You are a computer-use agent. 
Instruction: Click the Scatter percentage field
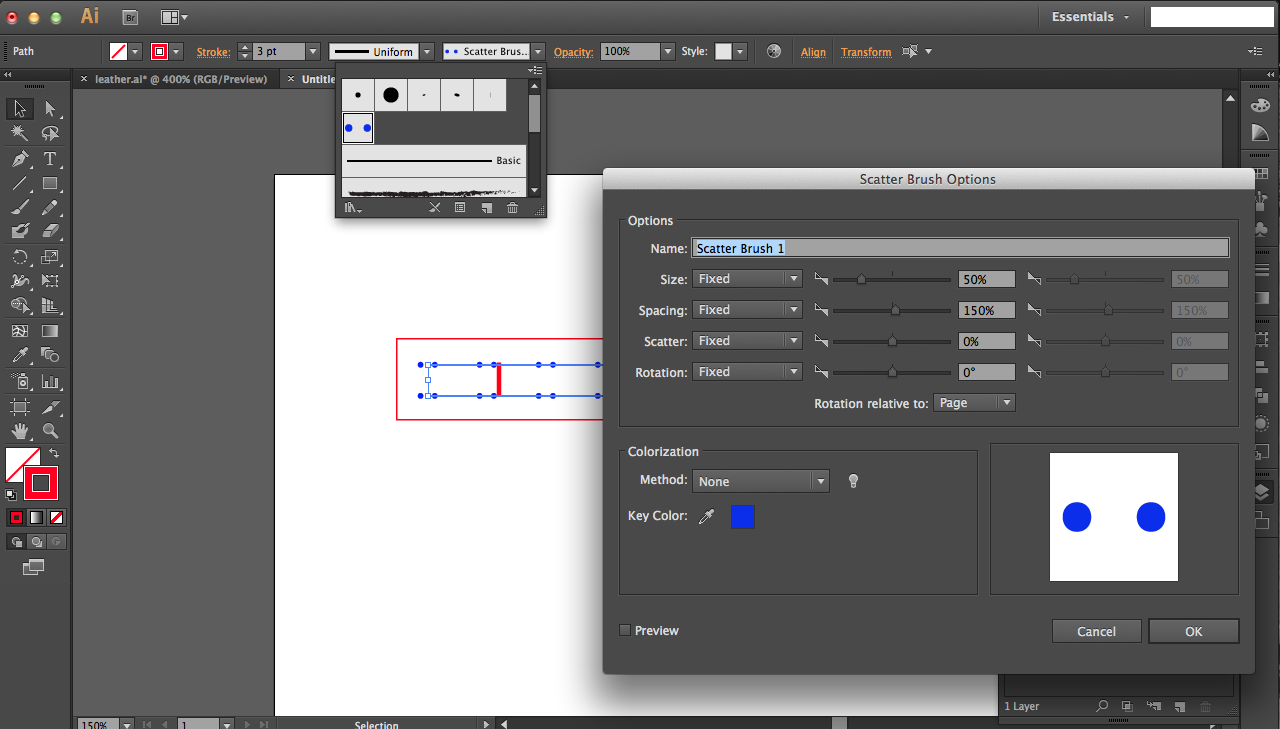click(987, 341)
